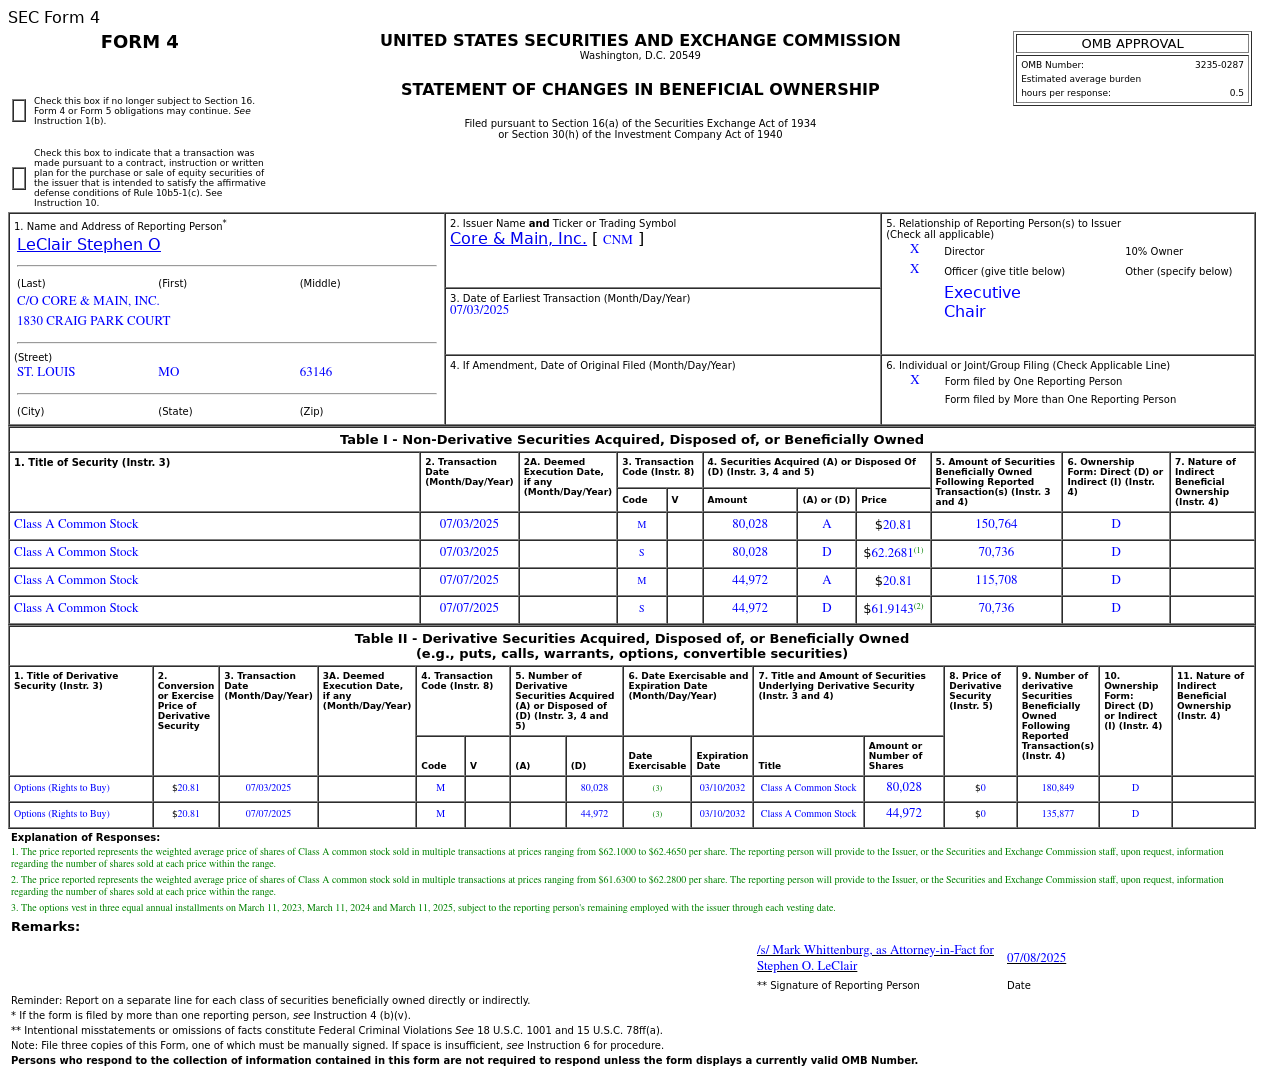This screenshot has width=1264, height=1091.
Task: Click the '** Signature of Reporting Person' label
Action: click(x=838, y=986)
